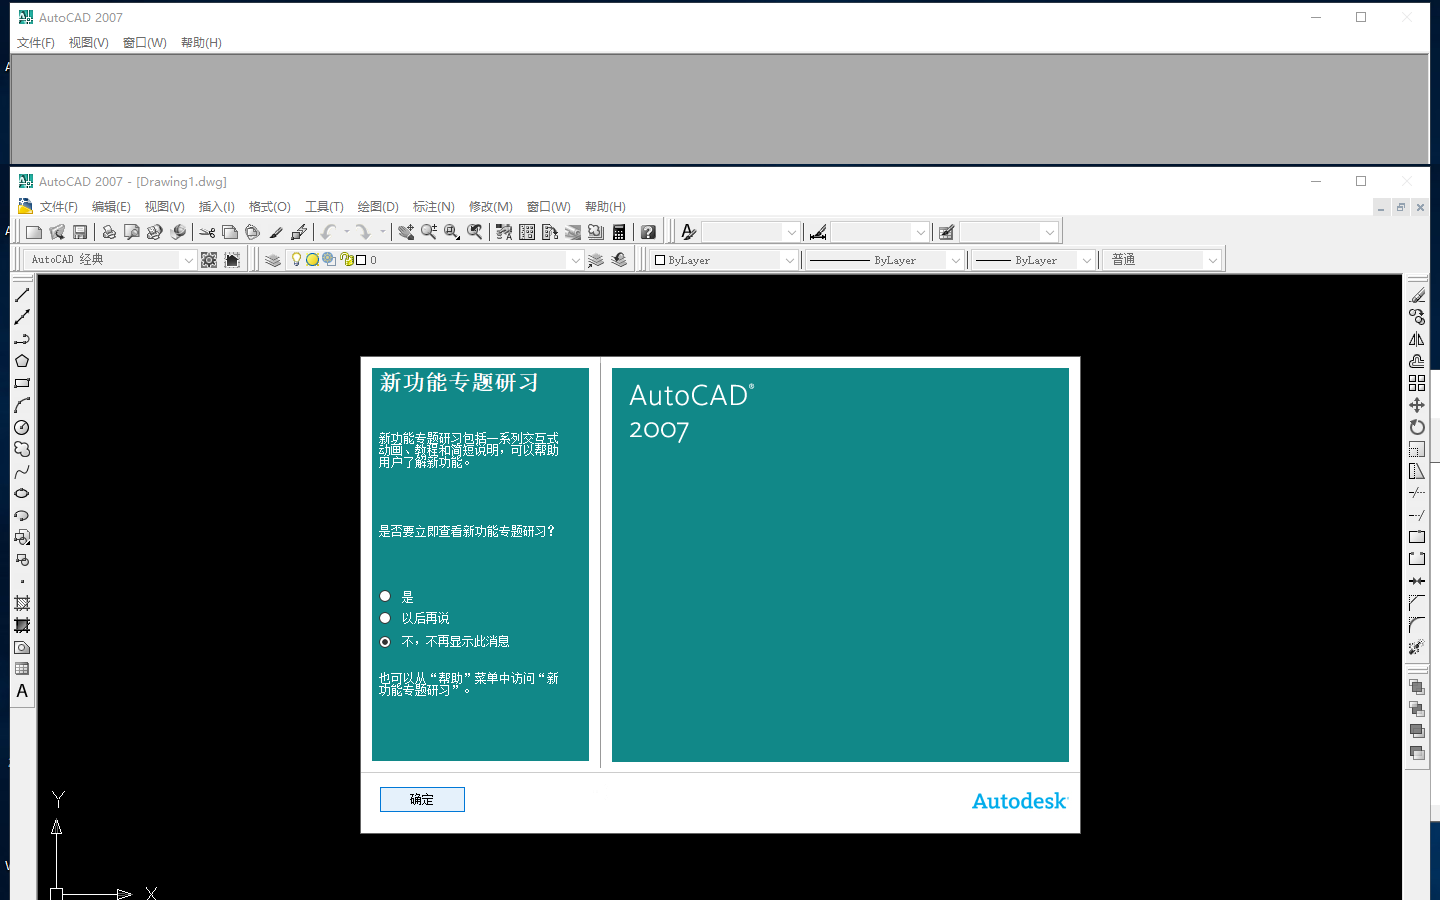Click the Erase tool in Modify toolbar
Screen dimensions: 1440x900
[1417, 295]
